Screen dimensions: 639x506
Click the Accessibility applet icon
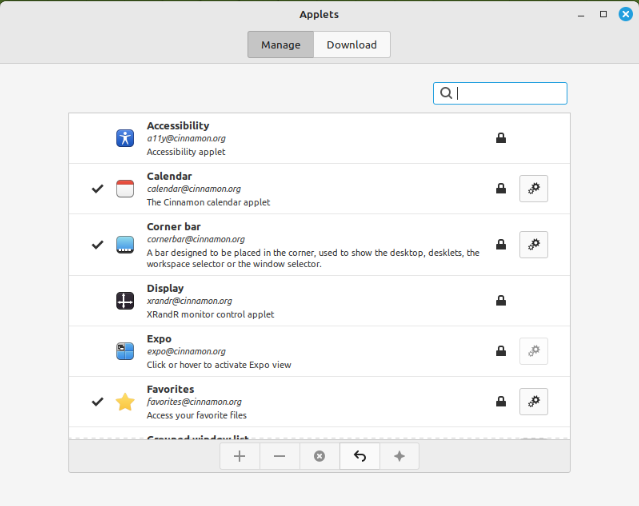point(125,138)
